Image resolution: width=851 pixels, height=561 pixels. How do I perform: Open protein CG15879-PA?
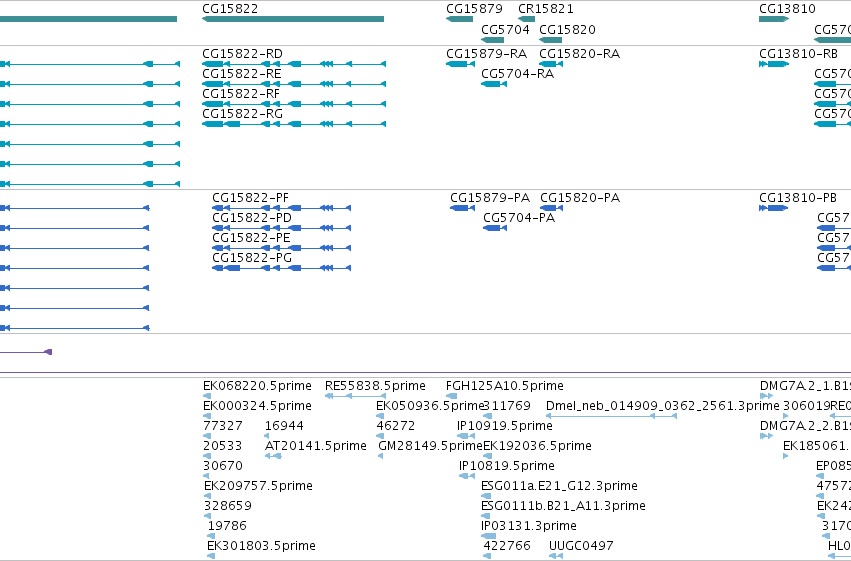(490, 197)
